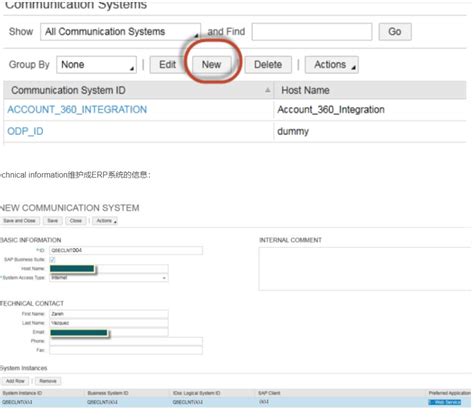Click the sort arrow in Communication System ID header
The height and width of the screenshot is (420, 474).
(267, 90)
